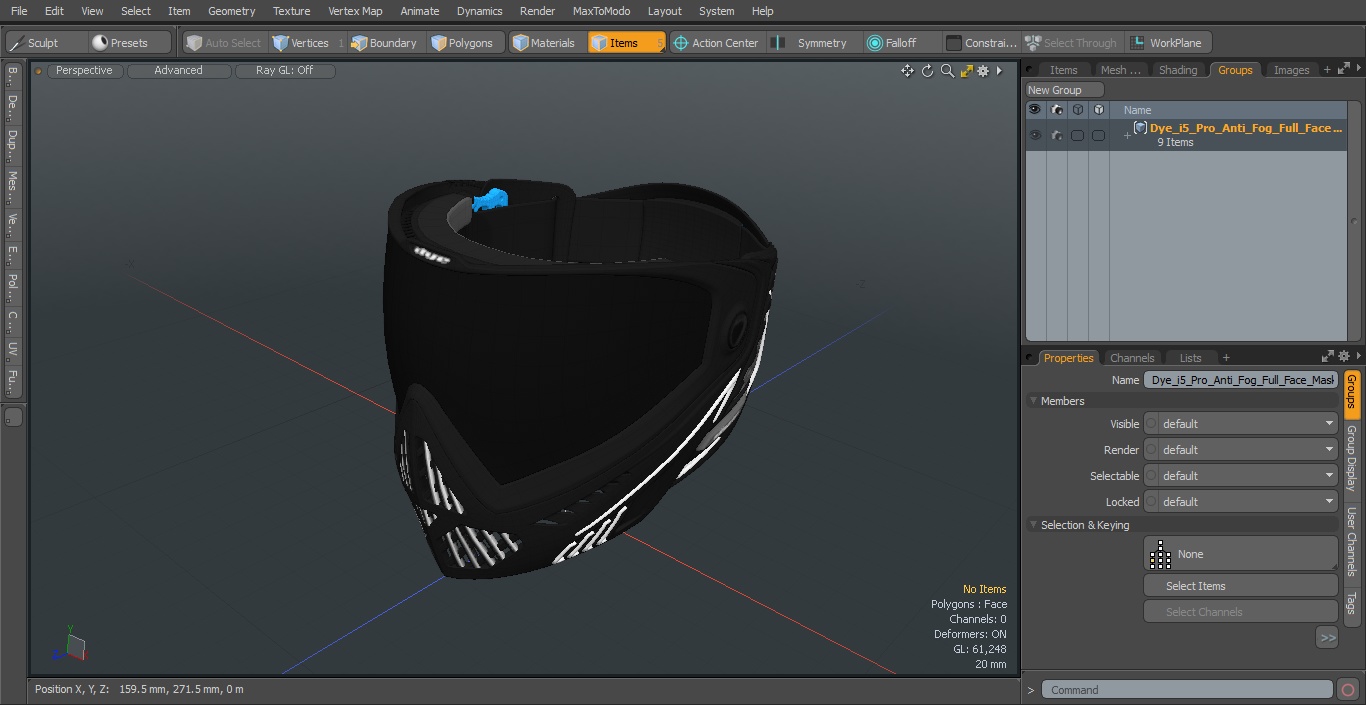
Task: Click the viewport rotate icon
Action: [x=927, y=71]
